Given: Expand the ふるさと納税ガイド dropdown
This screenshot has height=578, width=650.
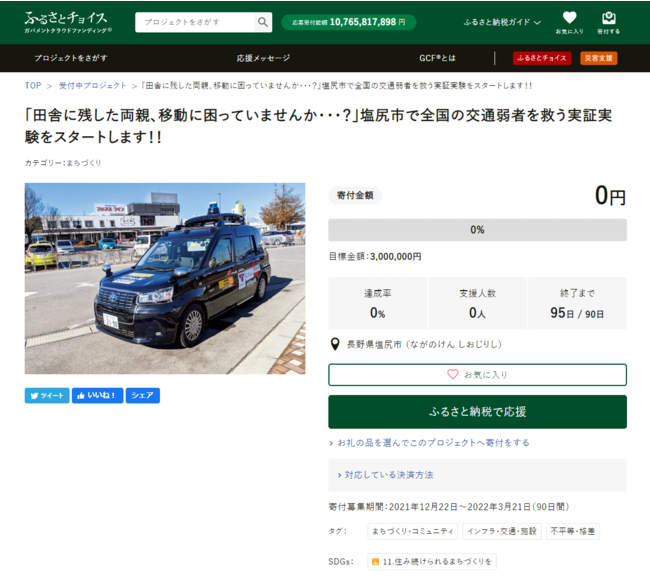Looking at the screenshot, I should [x=502, y=22].
